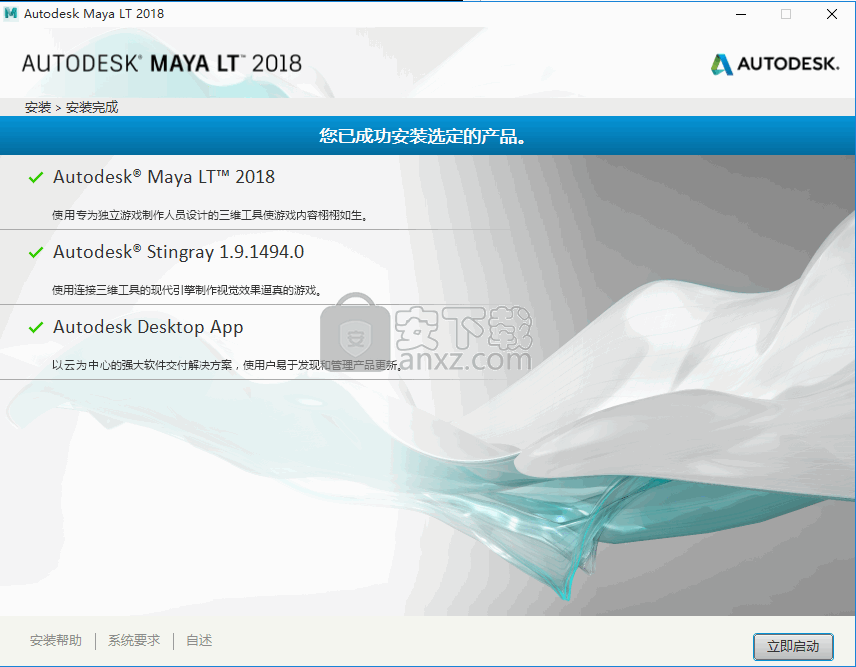Click the disabled maximize window button
This screenshot has width=856, height=667.
tap(786, 14)
